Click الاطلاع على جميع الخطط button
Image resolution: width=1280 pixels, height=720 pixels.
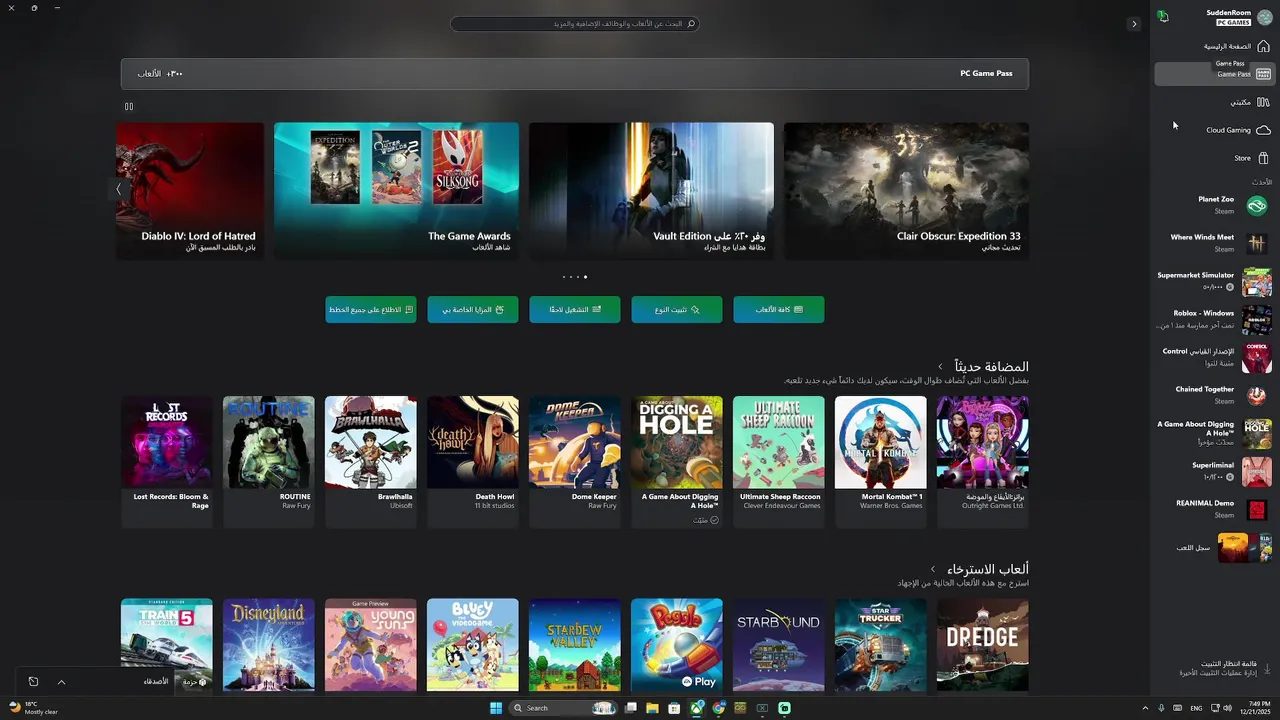point(371,309)
